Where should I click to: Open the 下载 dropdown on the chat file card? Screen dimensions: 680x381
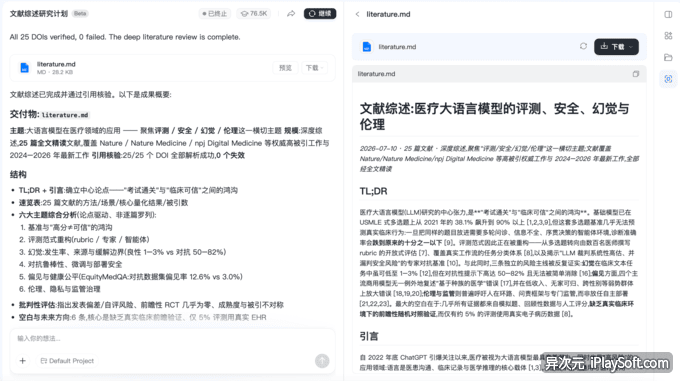pyautogui.click(x=314, y=68)
